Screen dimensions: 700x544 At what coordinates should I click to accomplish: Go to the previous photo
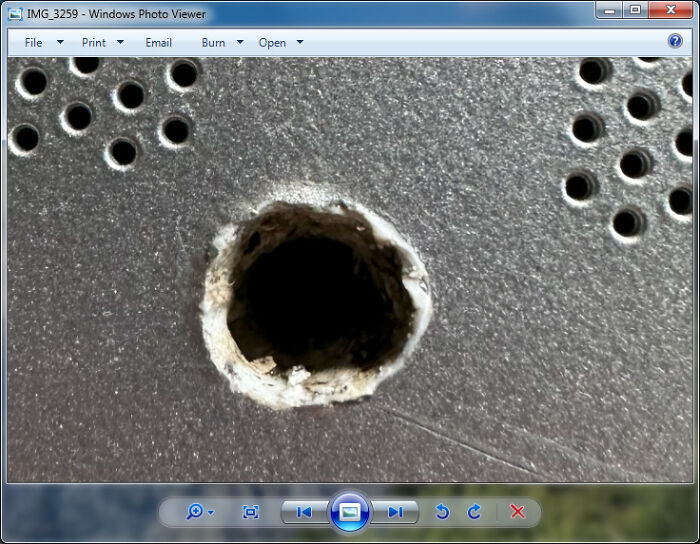tap(304, 512)
